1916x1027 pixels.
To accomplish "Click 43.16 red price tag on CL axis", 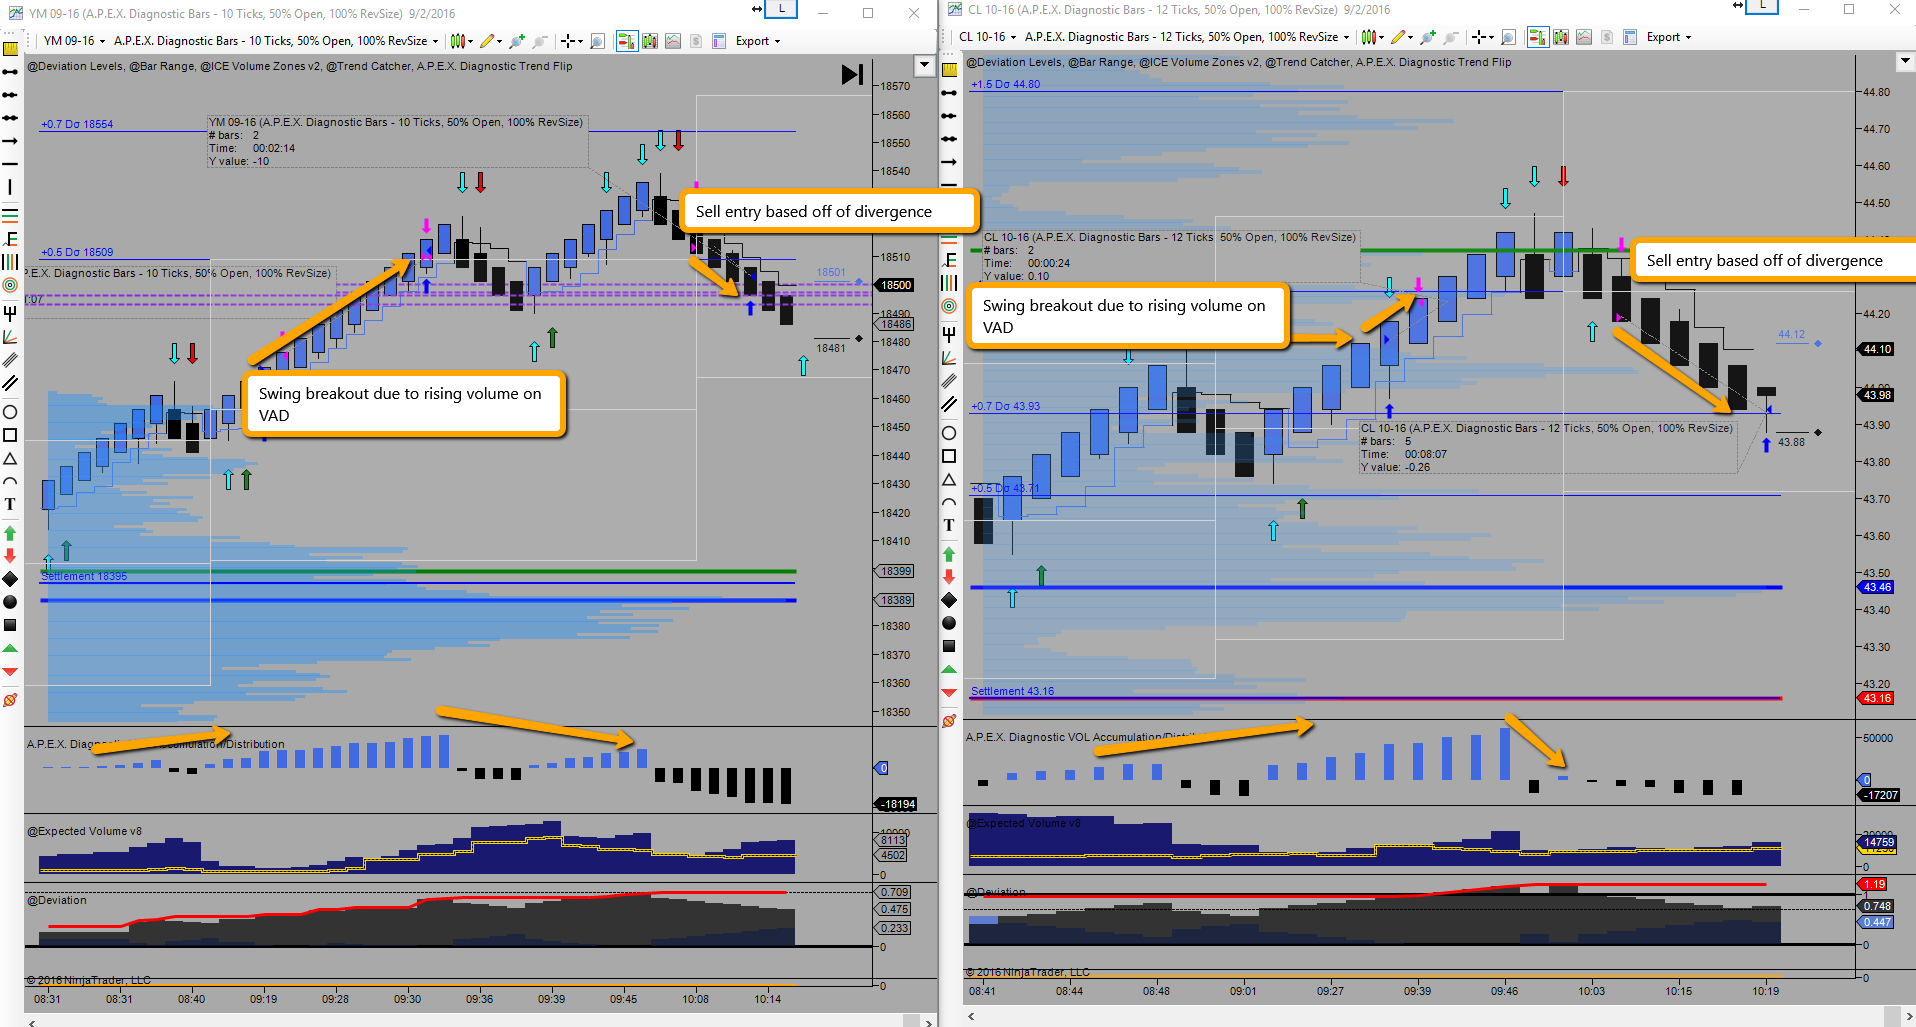I will 1877,698.
